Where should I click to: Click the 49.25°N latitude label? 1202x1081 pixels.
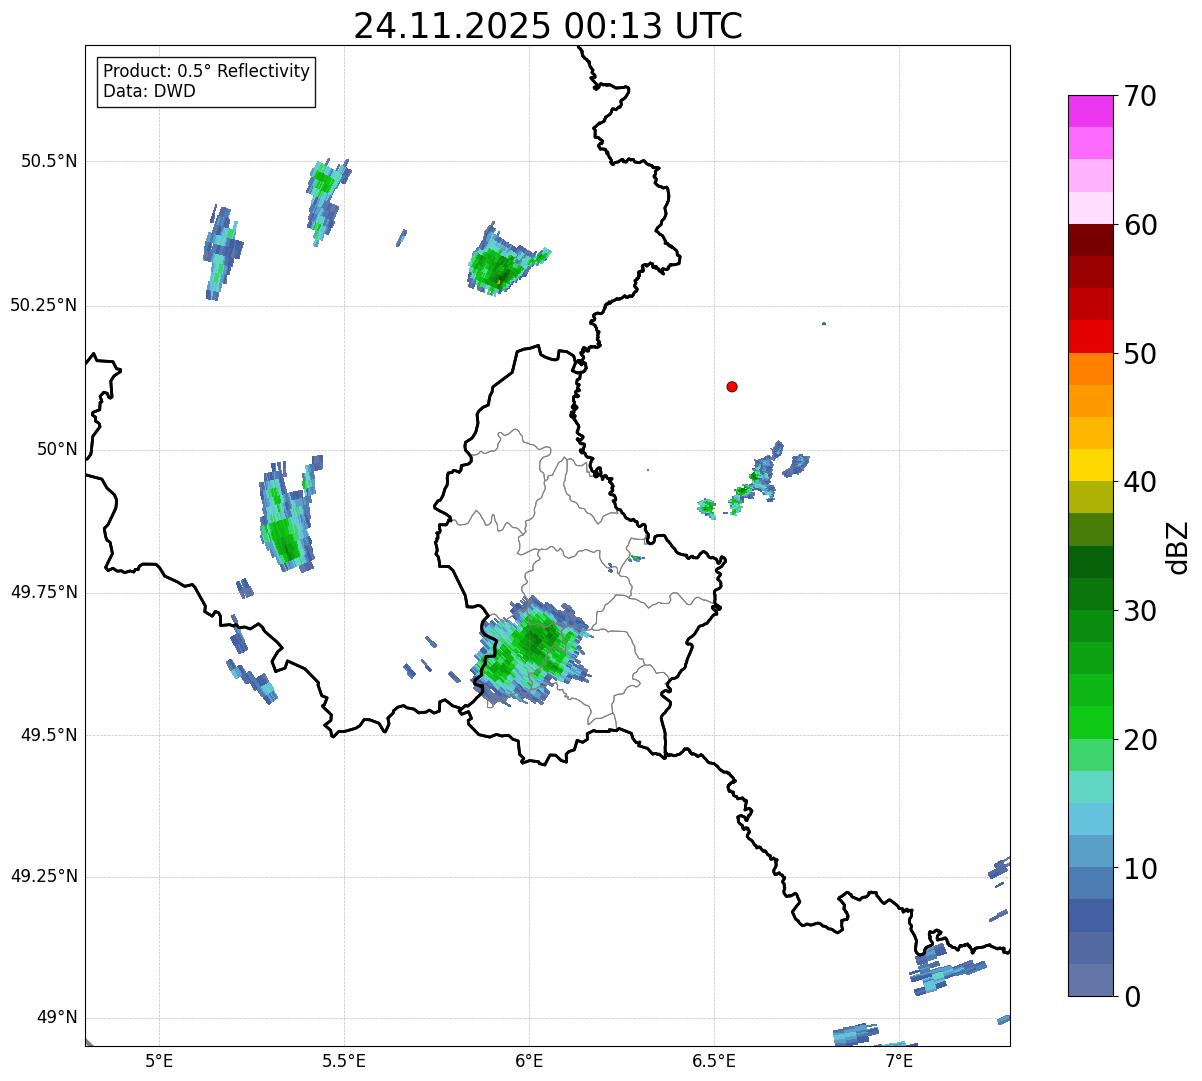click(44, 876)
